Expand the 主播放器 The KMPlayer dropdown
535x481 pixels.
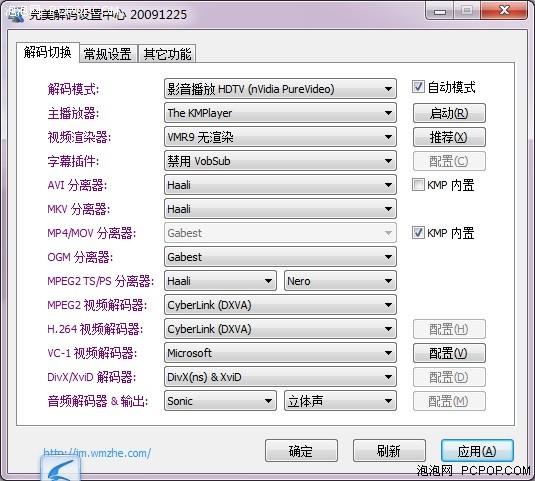coord(280,113)
